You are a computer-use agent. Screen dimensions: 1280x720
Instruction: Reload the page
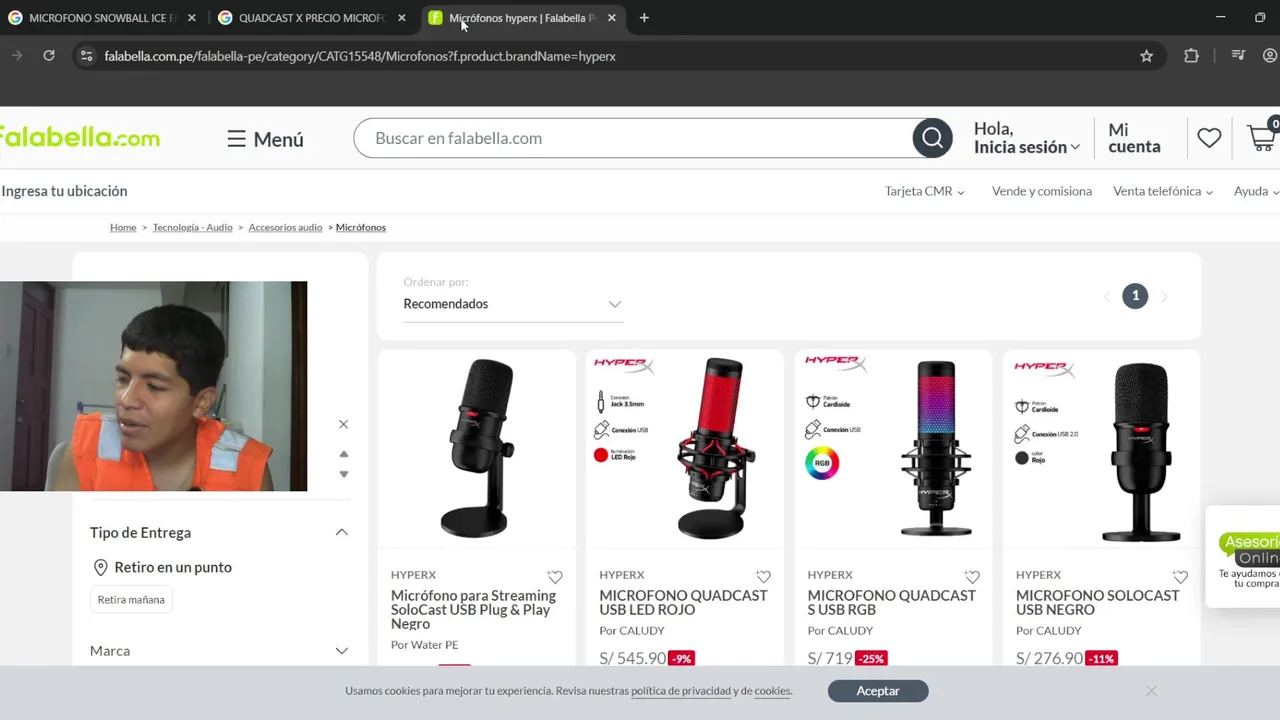coord(48,56)
